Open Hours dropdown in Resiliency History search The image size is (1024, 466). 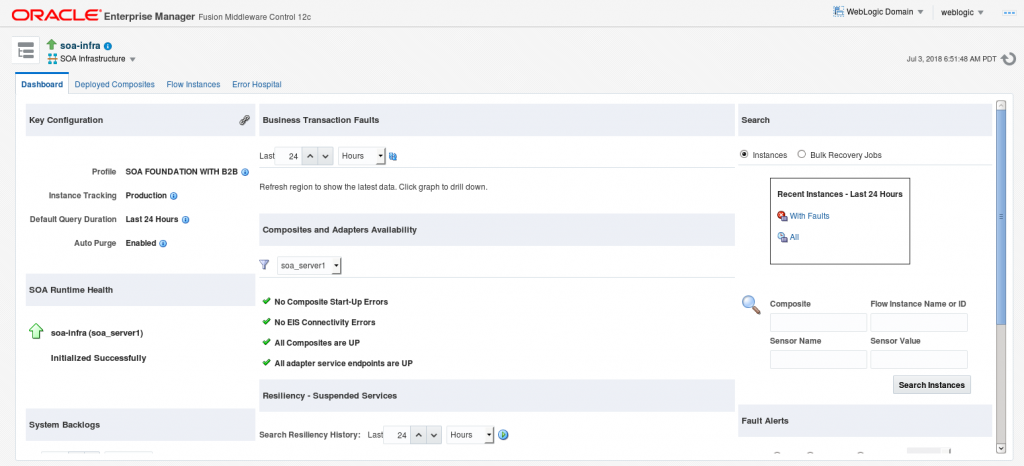470,435
